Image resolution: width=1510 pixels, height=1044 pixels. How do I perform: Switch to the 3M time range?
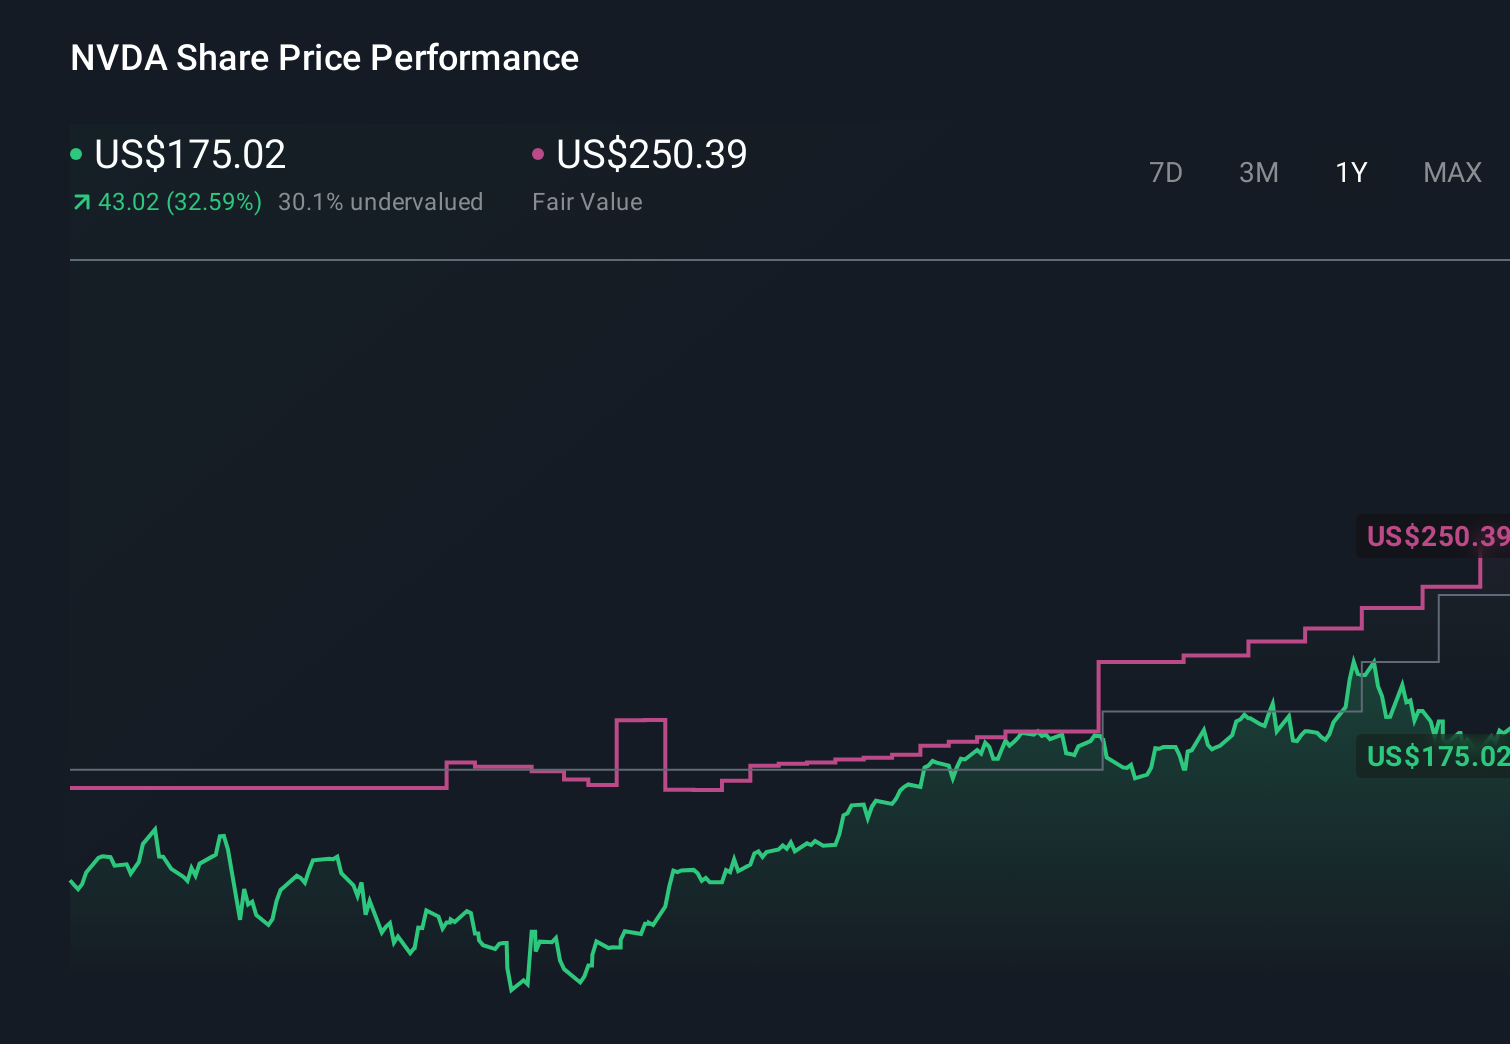(1258, 172)
